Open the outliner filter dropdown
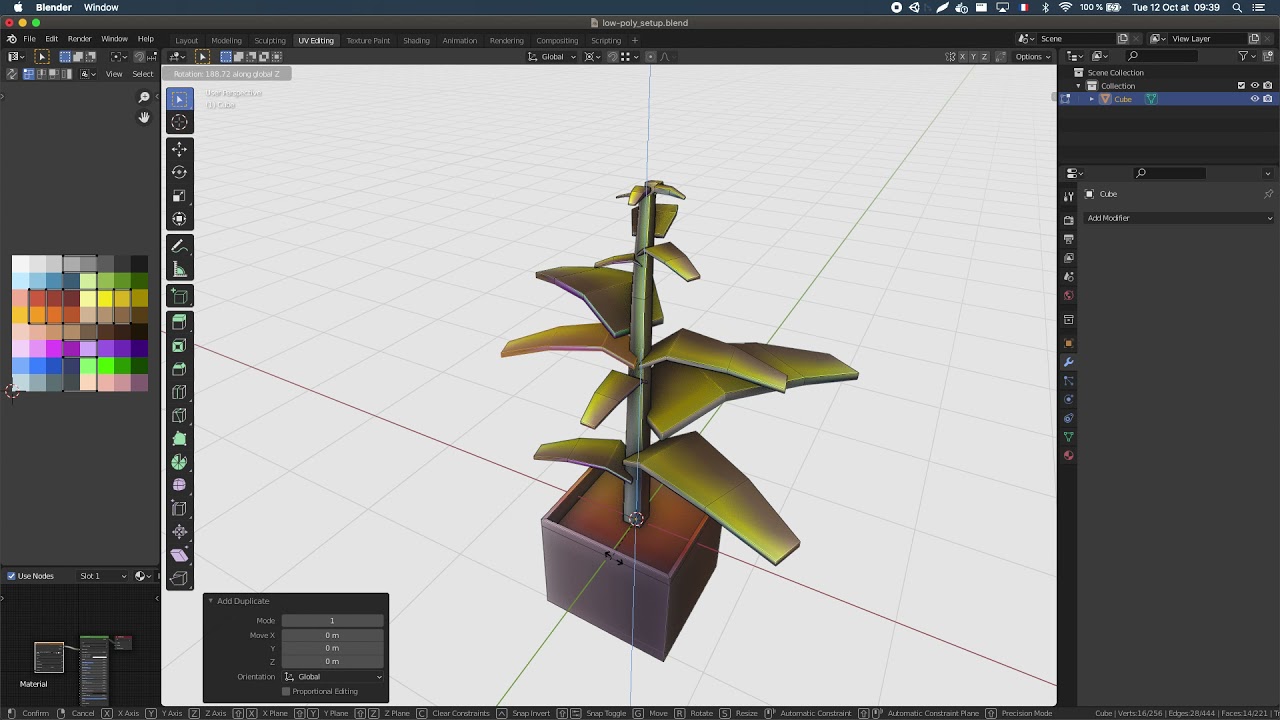The height and width of the screenshot is (720, 1280). coord(1246,56)
